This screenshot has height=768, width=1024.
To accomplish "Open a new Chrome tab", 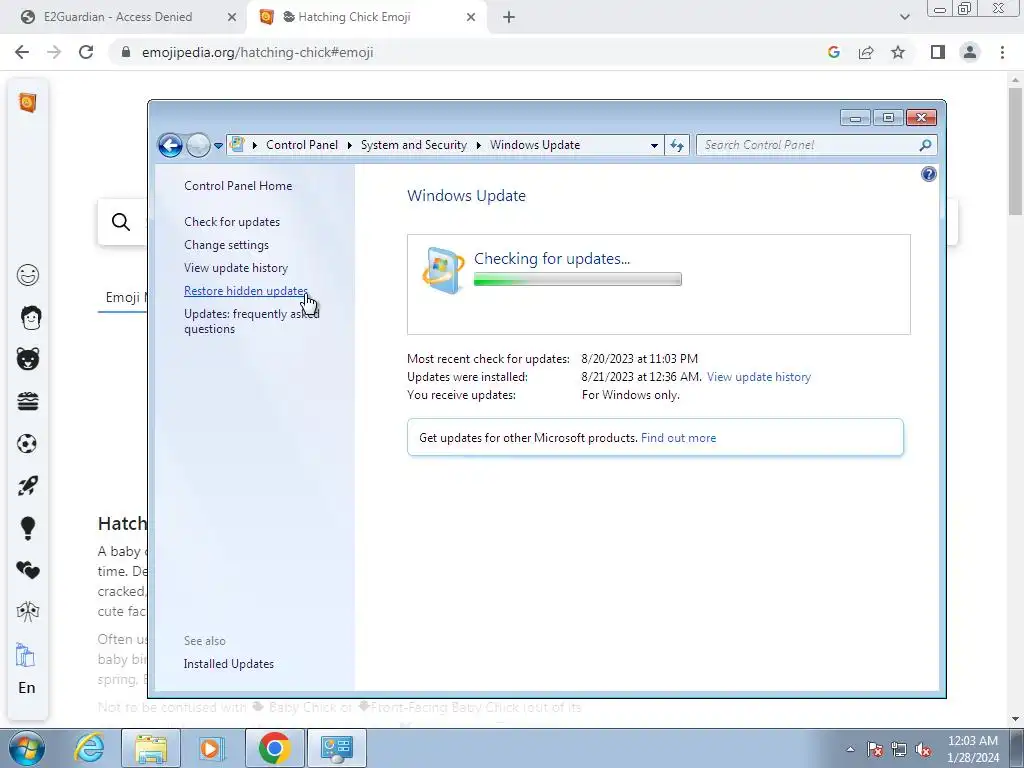I will pos(509,17).
